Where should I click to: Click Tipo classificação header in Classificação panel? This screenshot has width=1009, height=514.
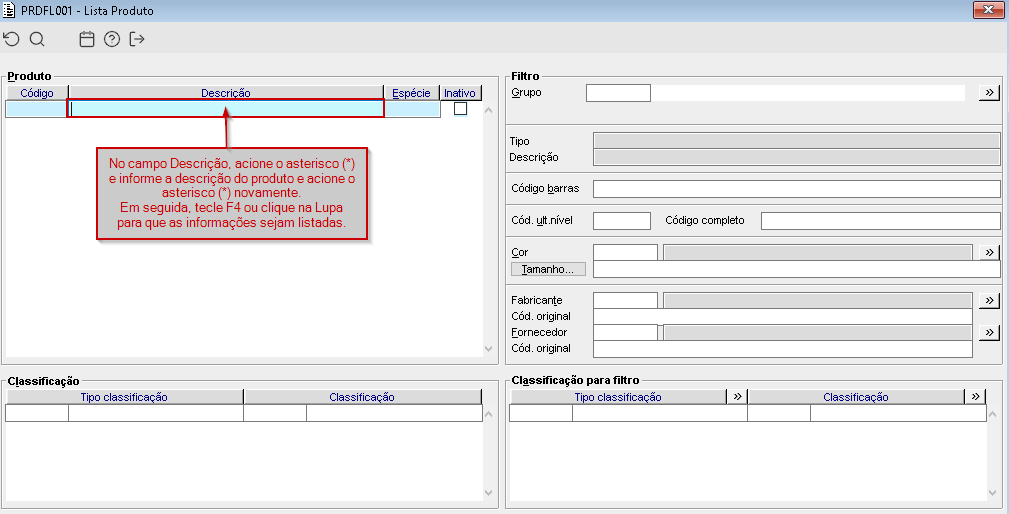(x=124, y=397)
